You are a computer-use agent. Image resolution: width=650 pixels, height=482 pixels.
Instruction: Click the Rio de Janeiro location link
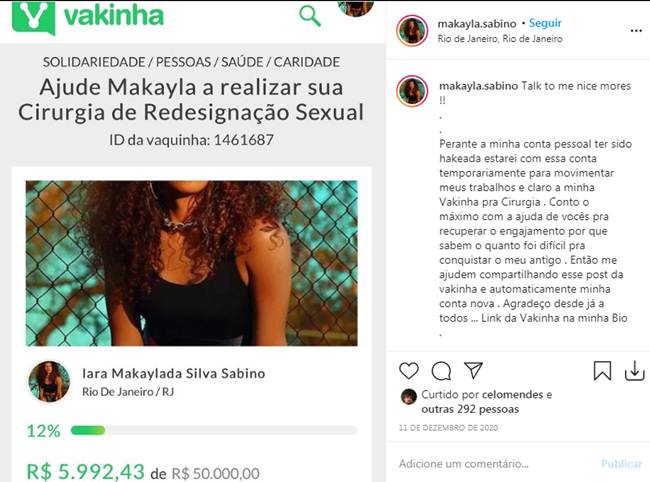[500, 39]
